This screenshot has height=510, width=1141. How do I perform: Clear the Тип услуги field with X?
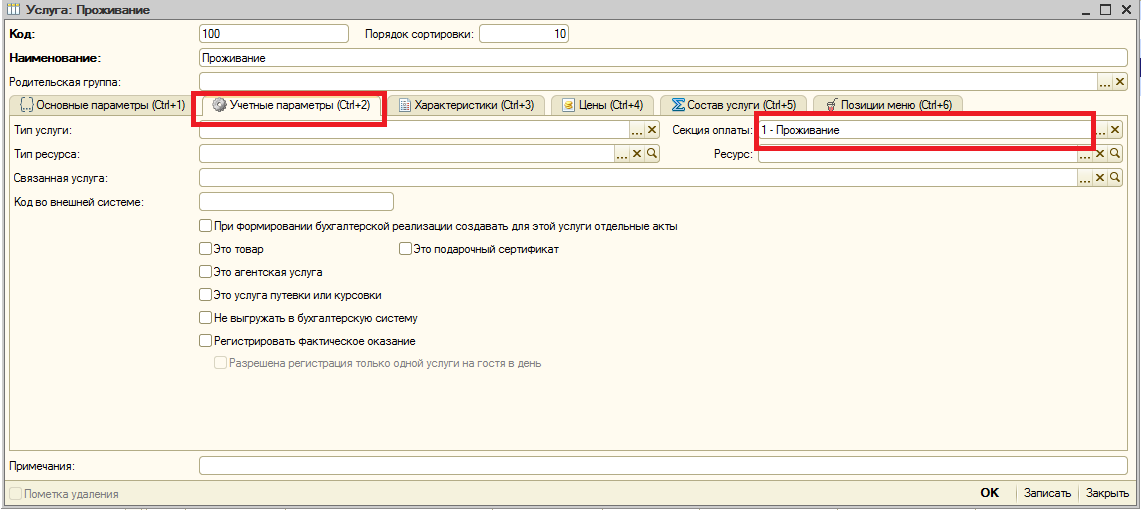[x=651, y=130]
